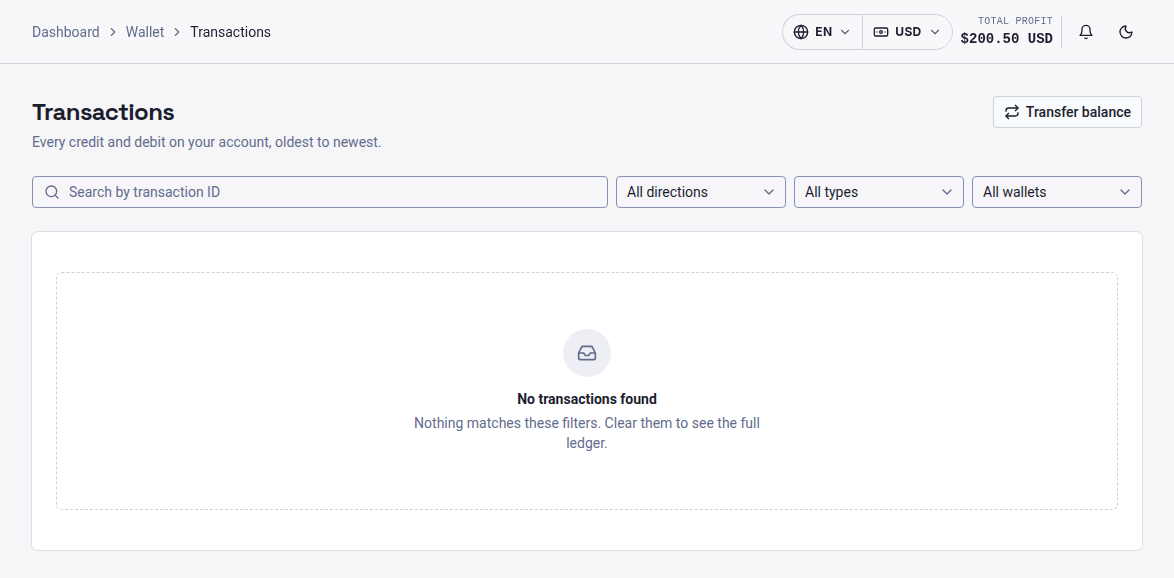
Task: Click the empty inbox tray icon
Action: tap(587, 353)
